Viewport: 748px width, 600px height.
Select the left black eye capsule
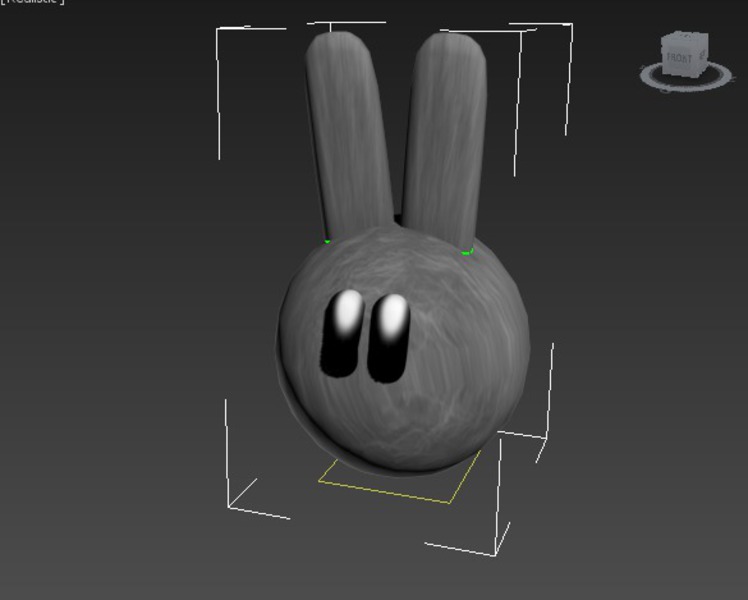(342, 333)
